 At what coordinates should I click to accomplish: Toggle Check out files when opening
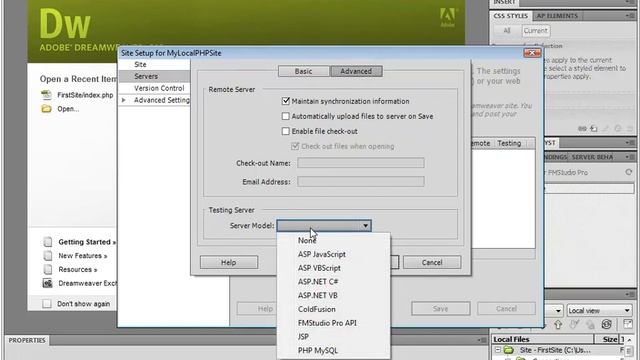[295, 146]
